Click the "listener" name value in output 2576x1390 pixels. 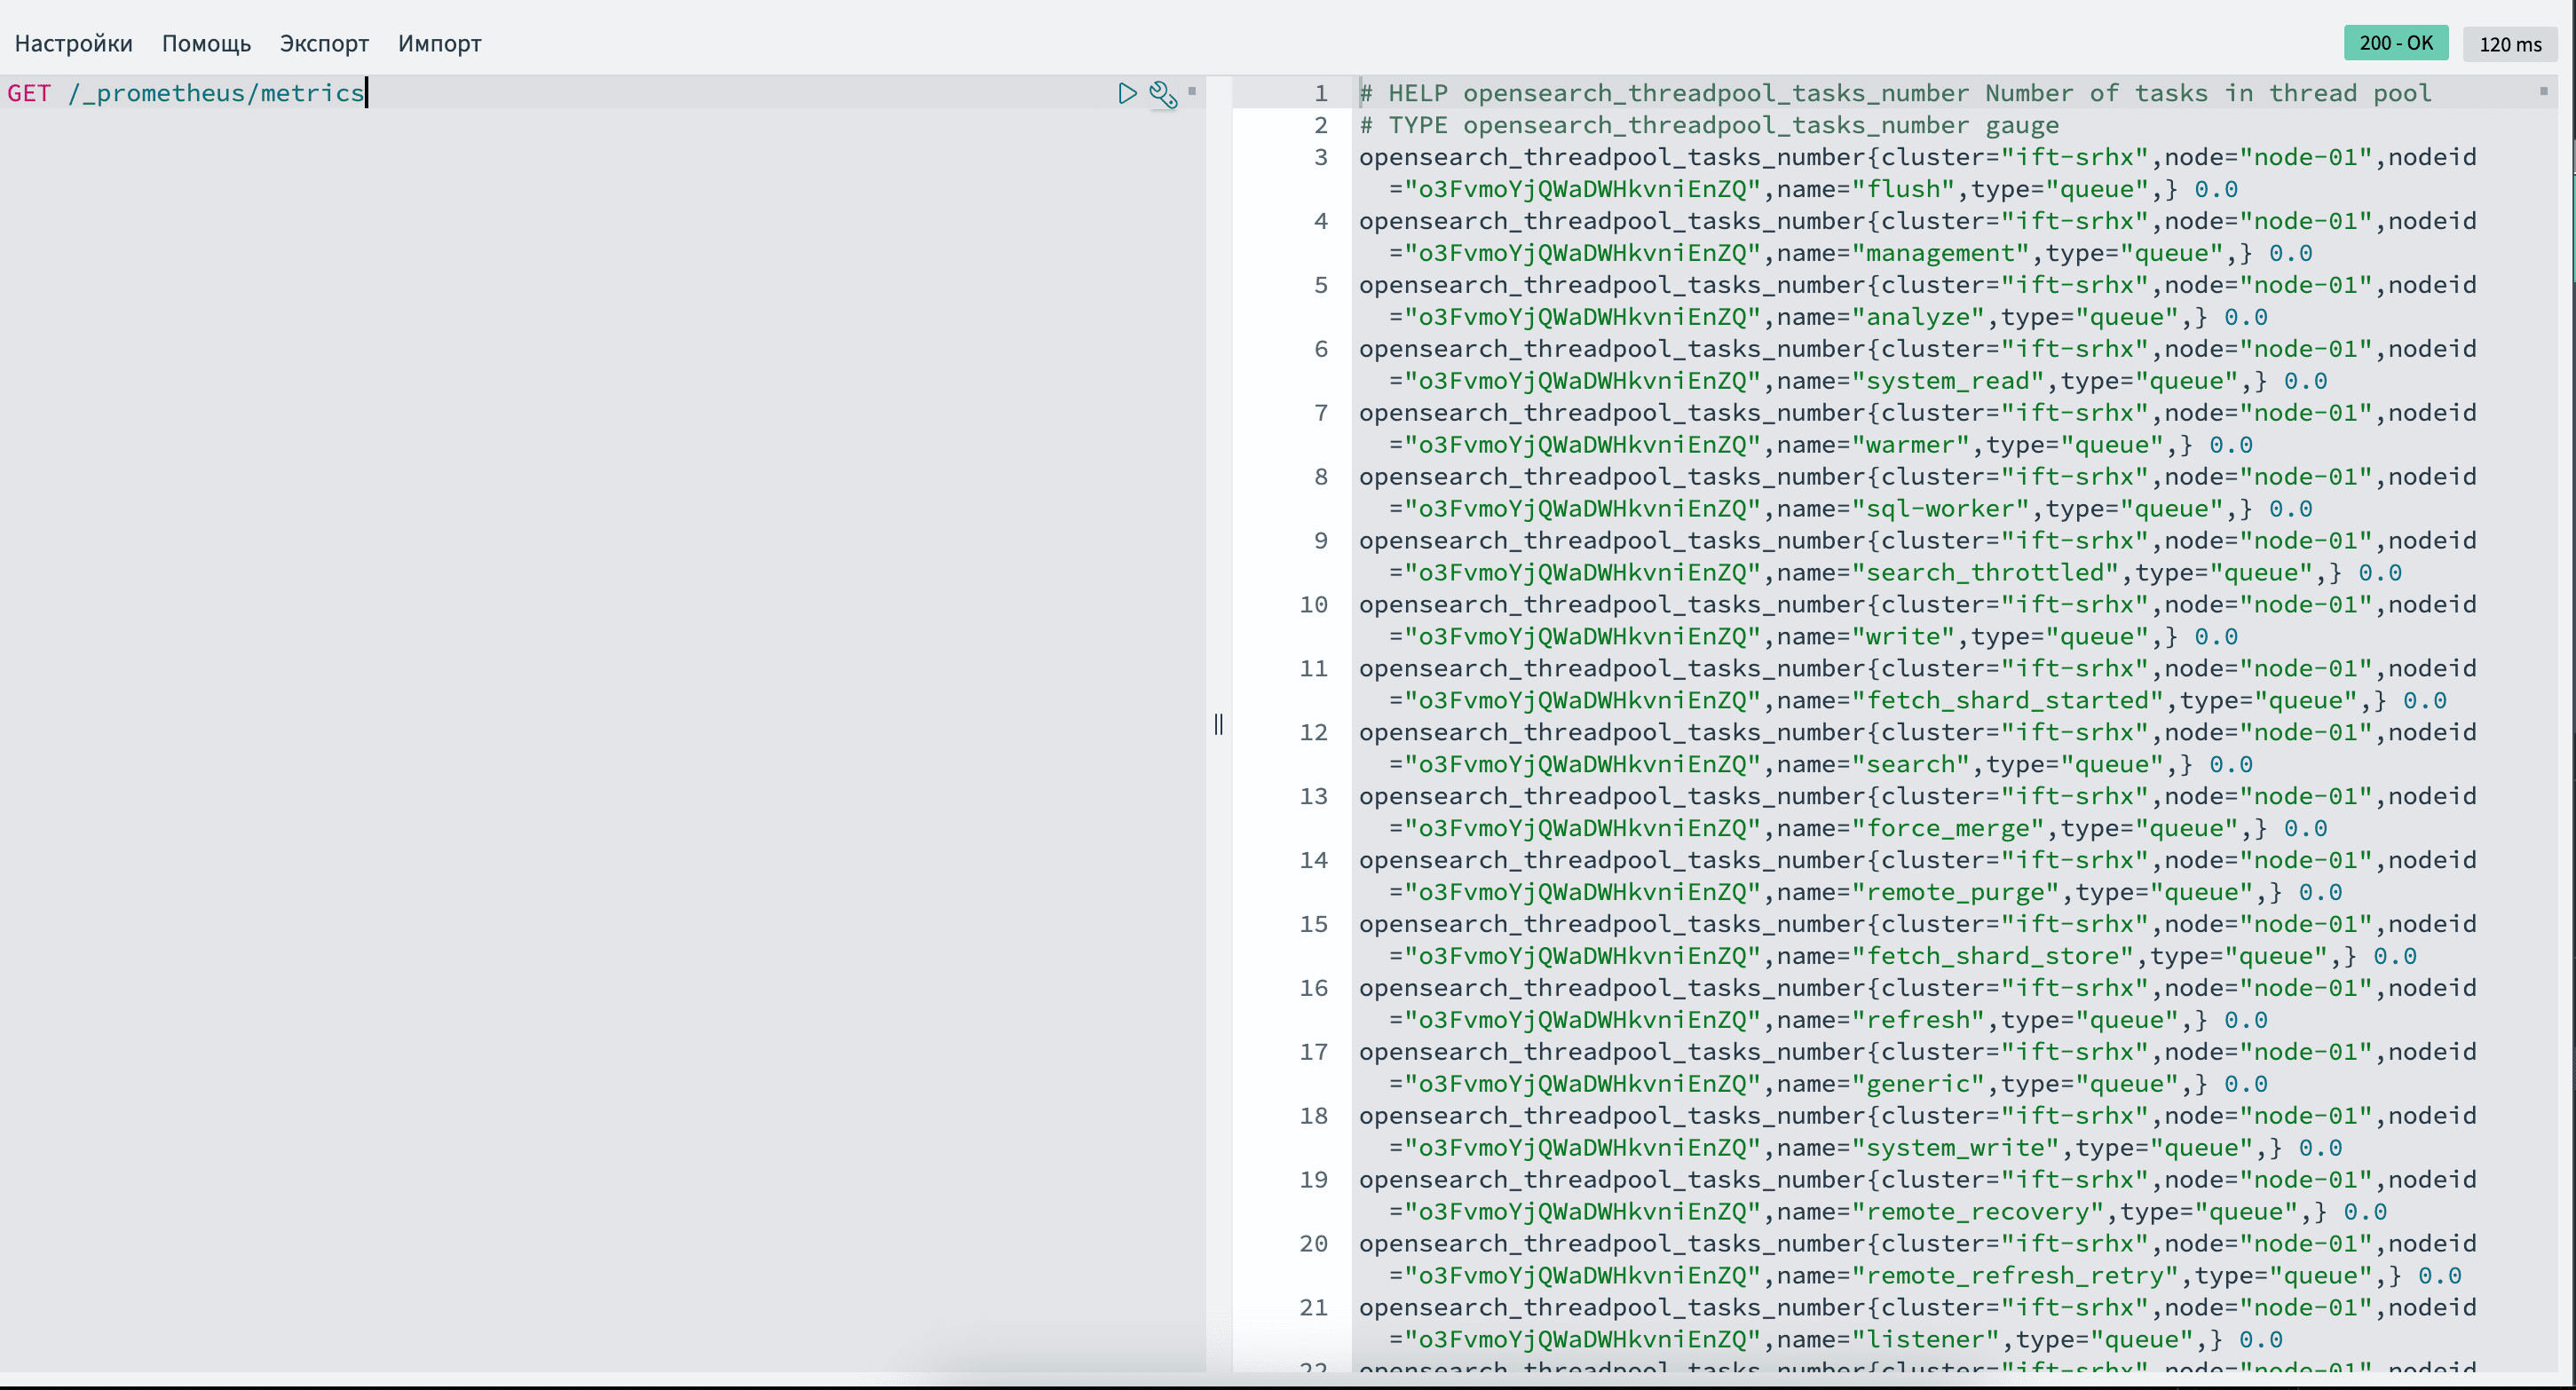pos(1925,1339)
